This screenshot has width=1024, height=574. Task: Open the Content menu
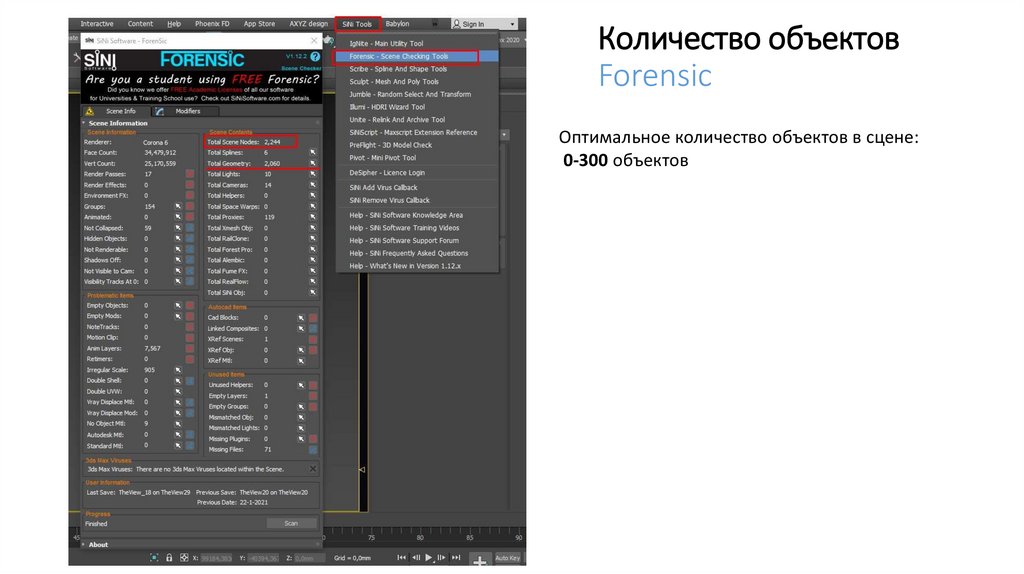point(140,24)
